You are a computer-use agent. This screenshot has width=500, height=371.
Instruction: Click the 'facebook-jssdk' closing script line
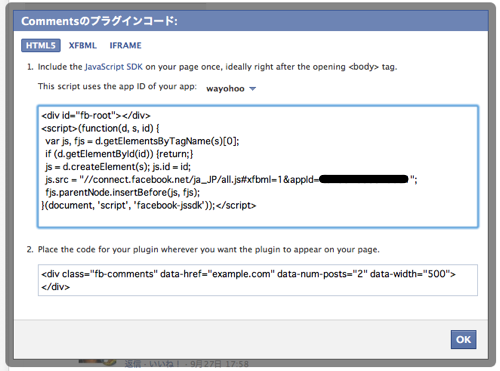pyautogui.click(x=149, y=205)
